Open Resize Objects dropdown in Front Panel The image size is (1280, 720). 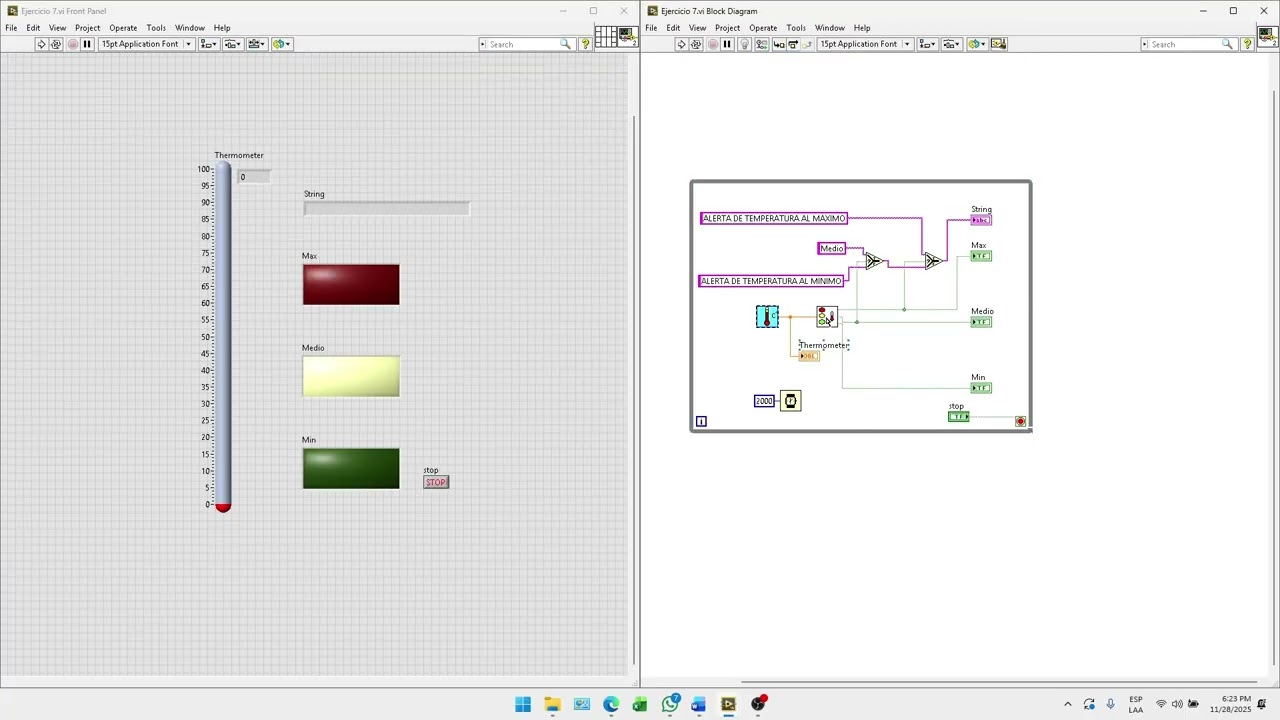coord(257,44)
